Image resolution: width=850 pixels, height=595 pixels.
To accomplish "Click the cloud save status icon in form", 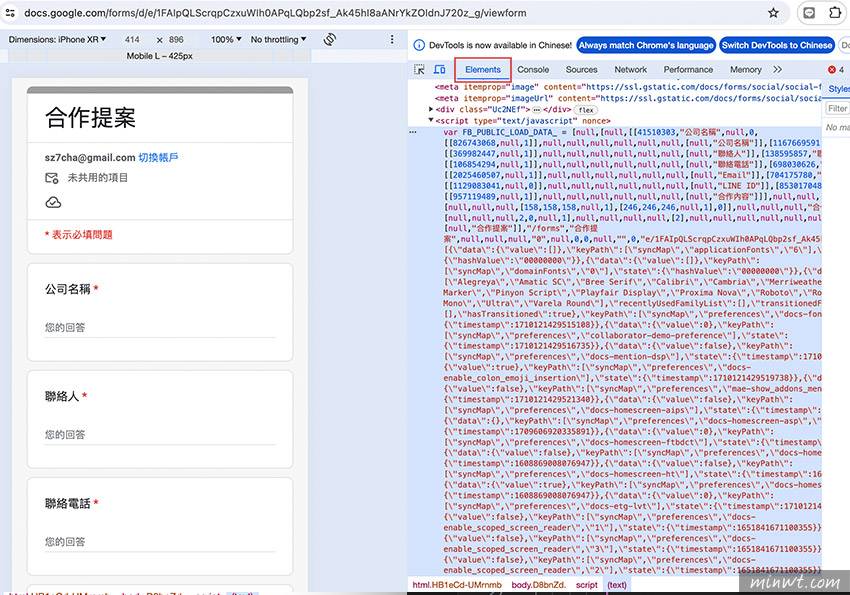I will click(53, 203).
